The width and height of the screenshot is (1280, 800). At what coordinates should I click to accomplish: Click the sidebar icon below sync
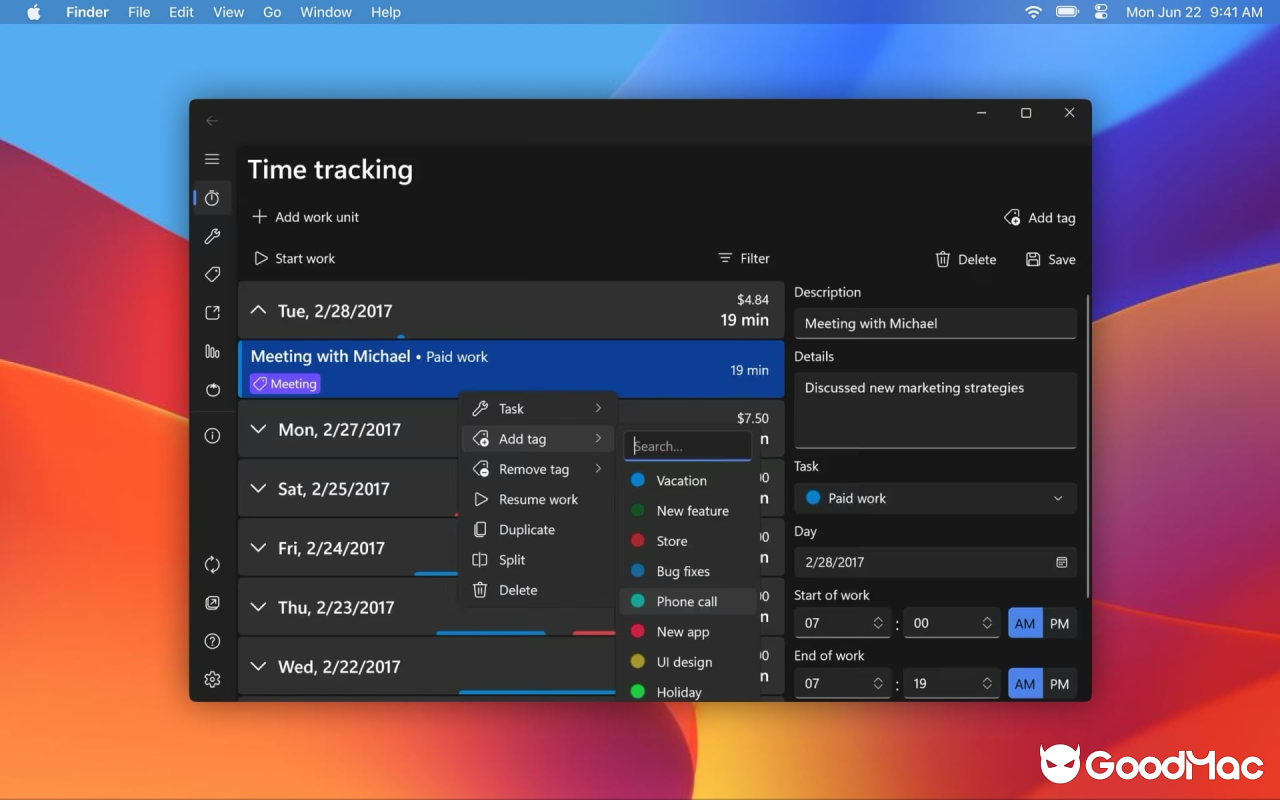click(212, 603)
